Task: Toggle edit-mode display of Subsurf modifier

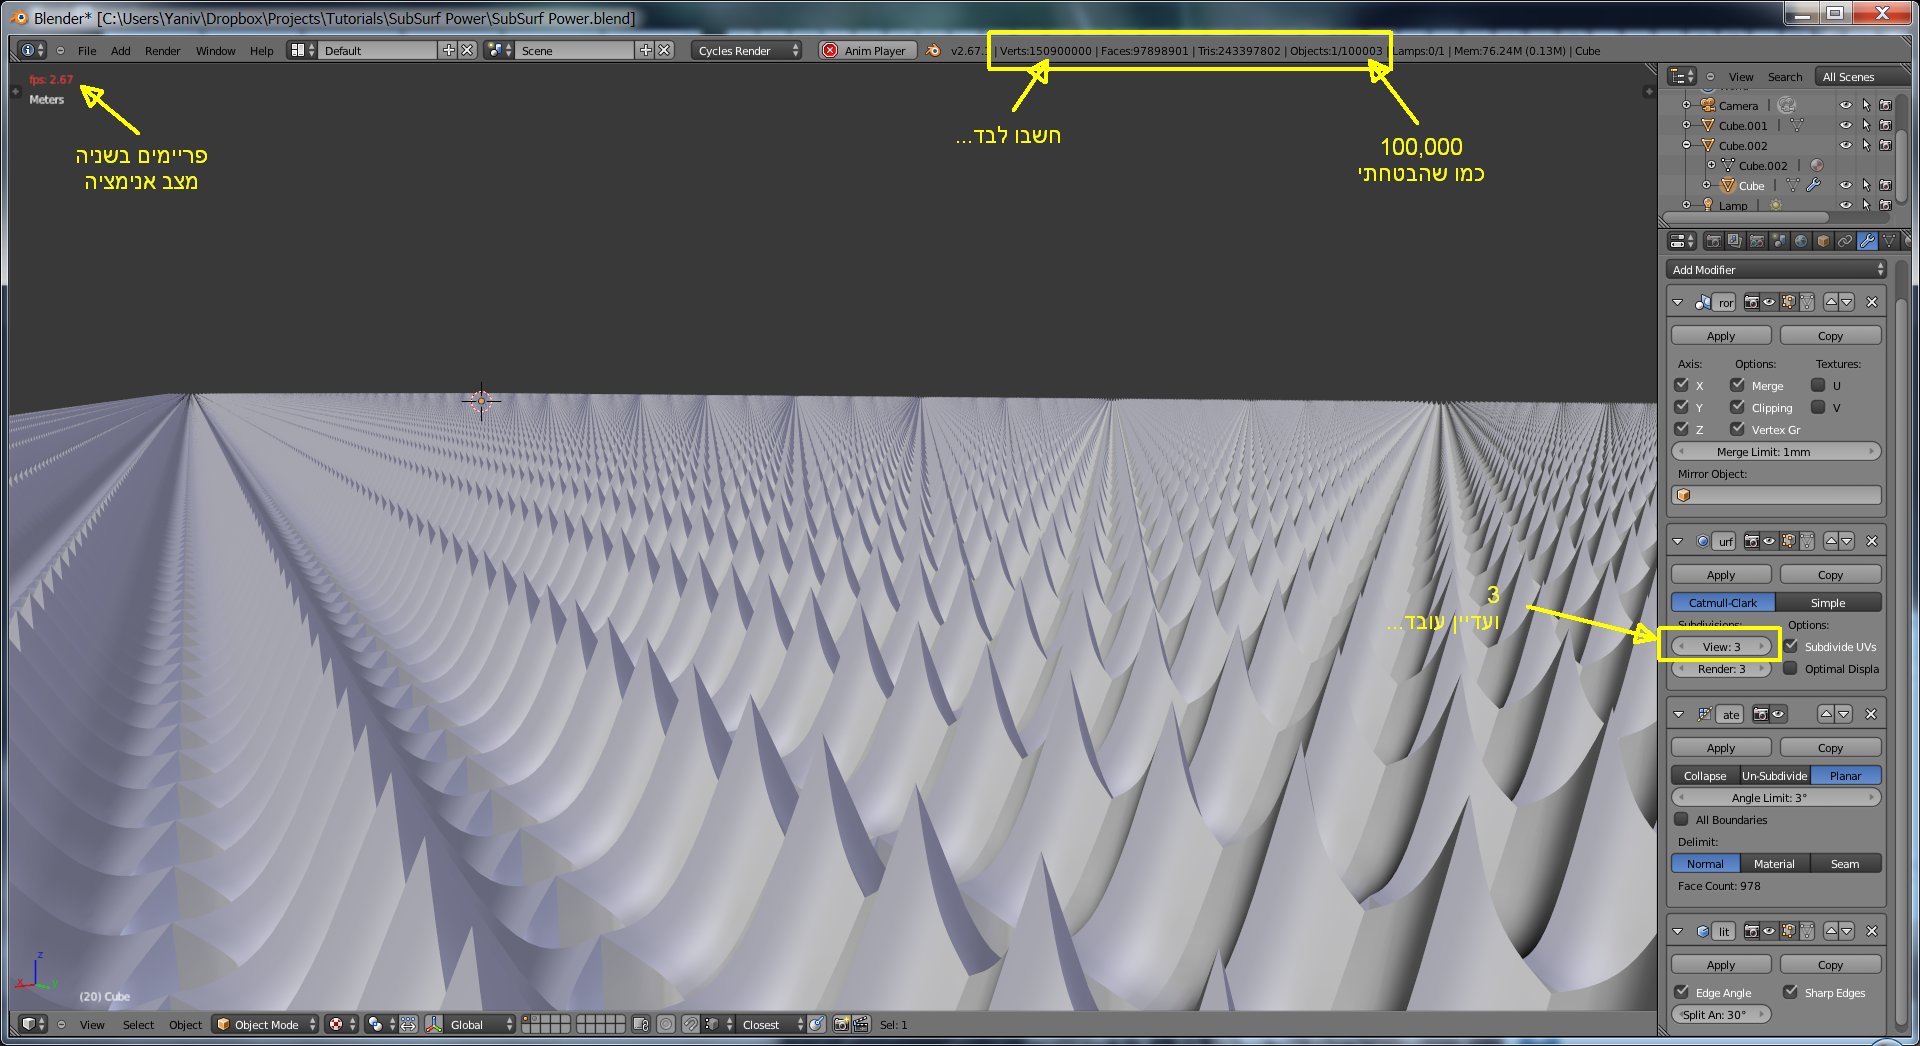Action: click(x=1788, y=541)
